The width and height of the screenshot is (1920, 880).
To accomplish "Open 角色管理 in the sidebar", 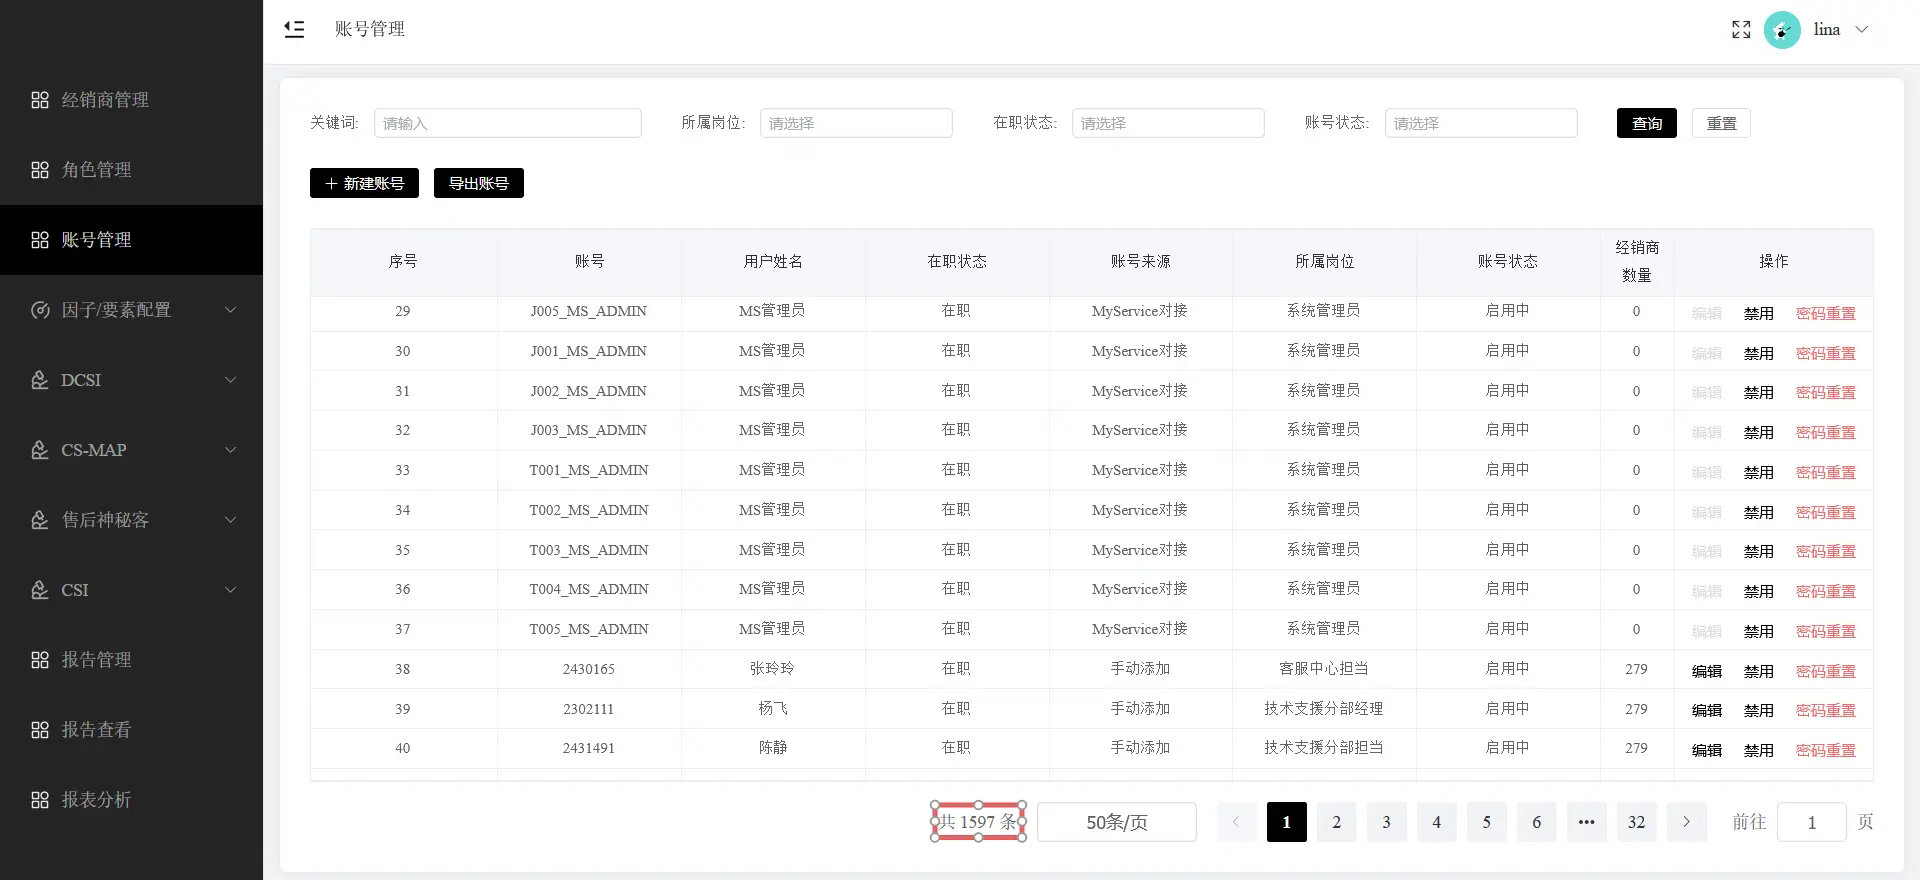I will click(x=96, y=170).
